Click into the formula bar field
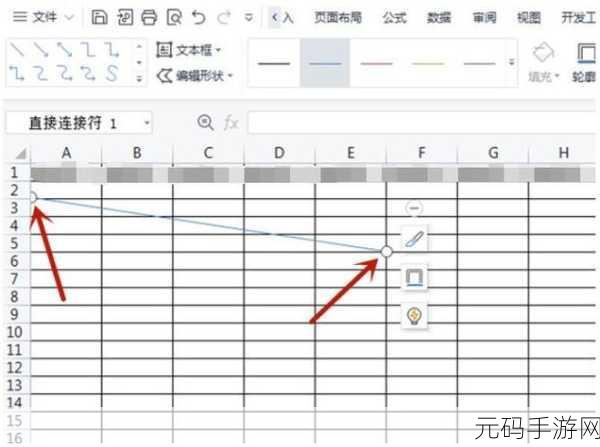600x447 pixels. pyautogui.click(x=423, y=123)
